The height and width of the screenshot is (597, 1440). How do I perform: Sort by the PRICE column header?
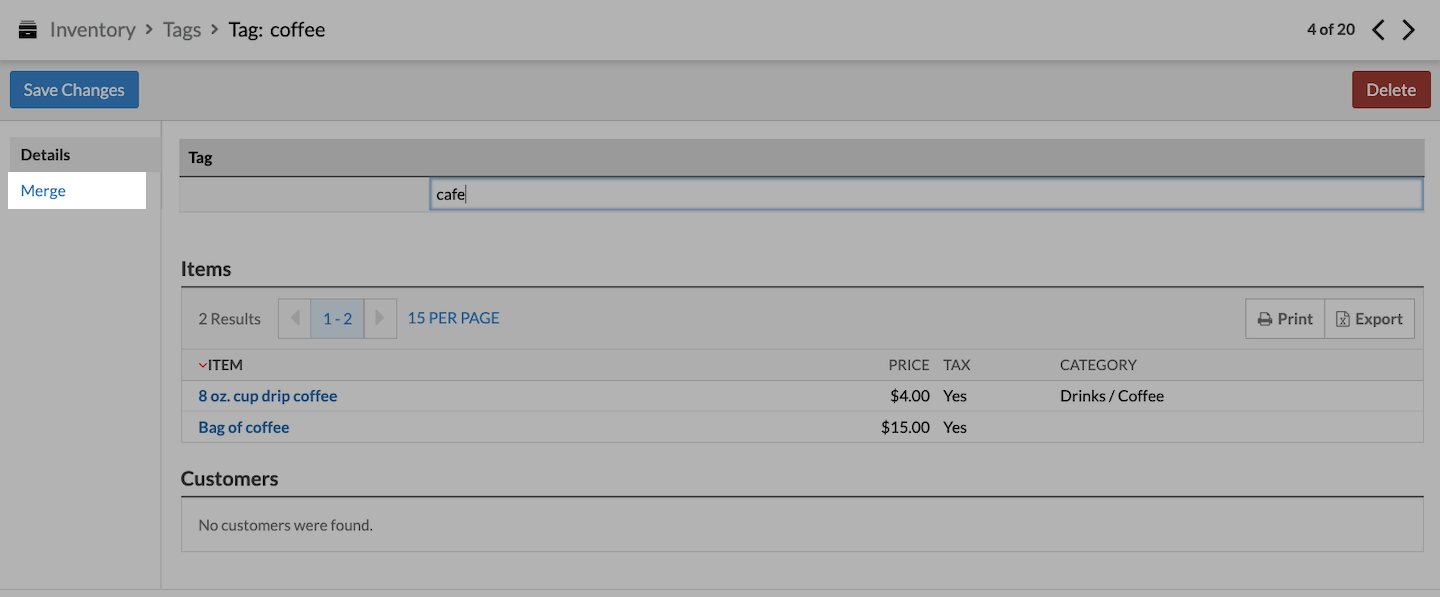click(908, 365)
